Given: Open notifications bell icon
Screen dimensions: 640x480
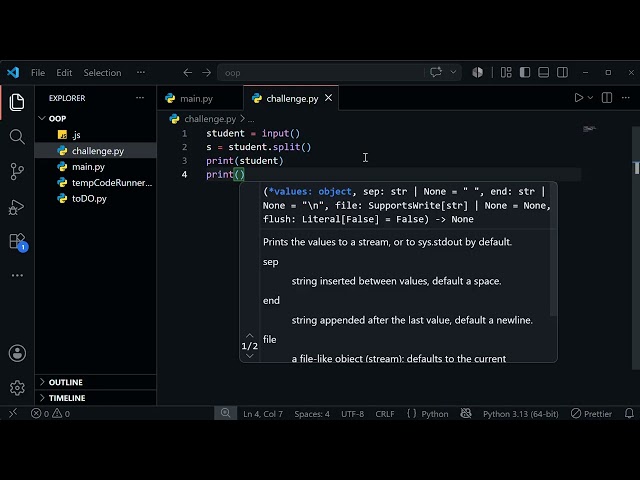Looking at the screenshot, I should (629, 413).
